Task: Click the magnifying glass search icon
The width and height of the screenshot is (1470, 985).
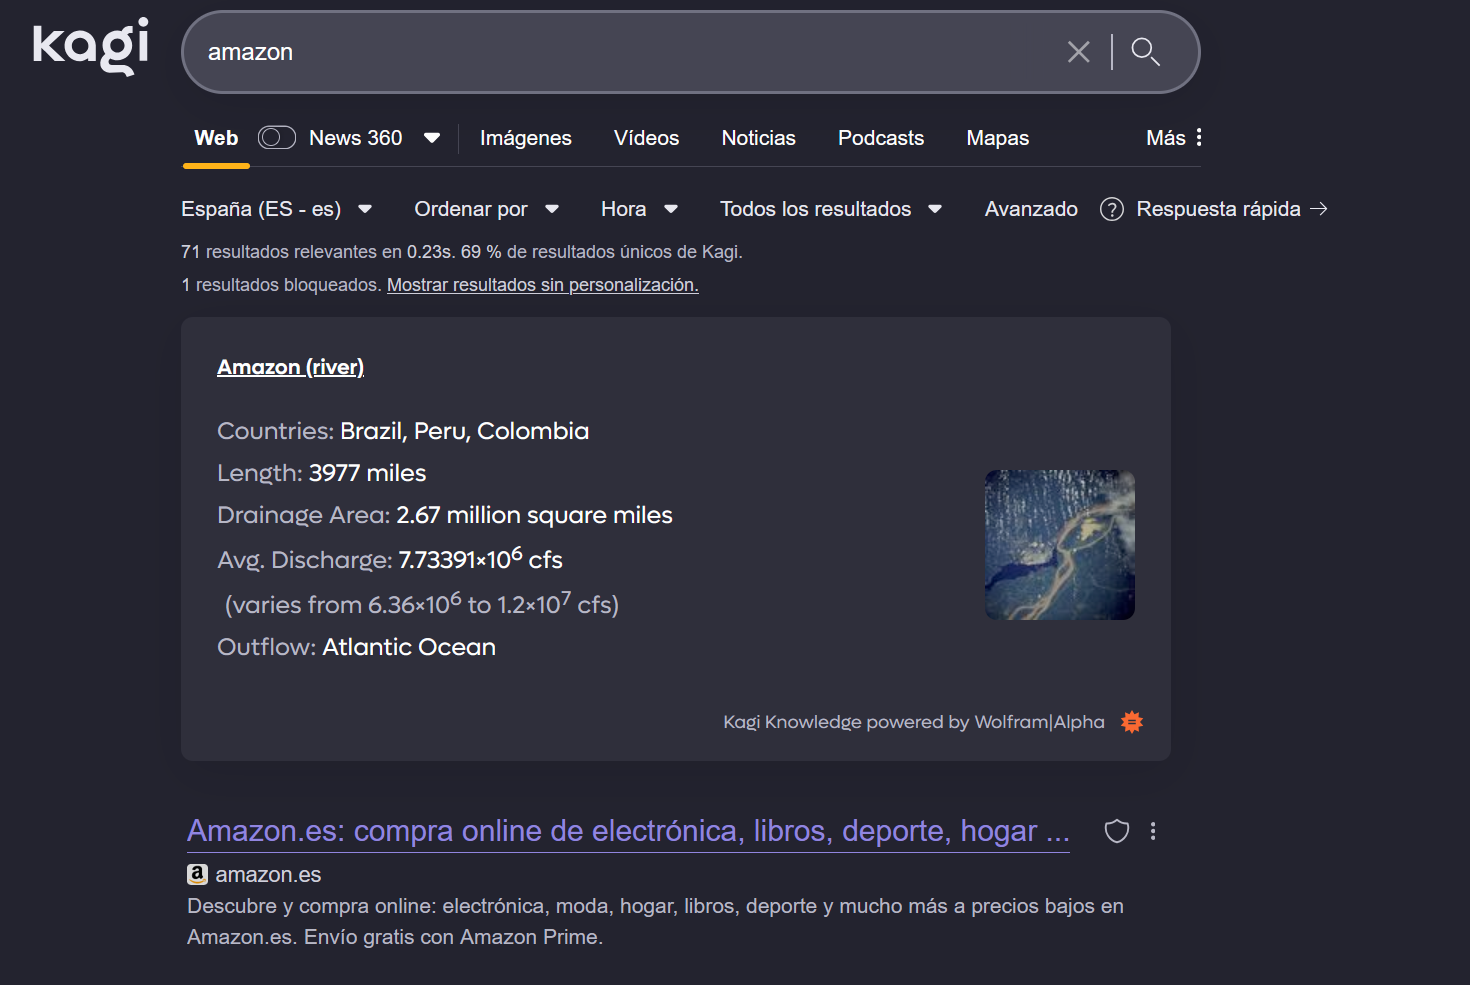Action: (x=1145, y=52)
